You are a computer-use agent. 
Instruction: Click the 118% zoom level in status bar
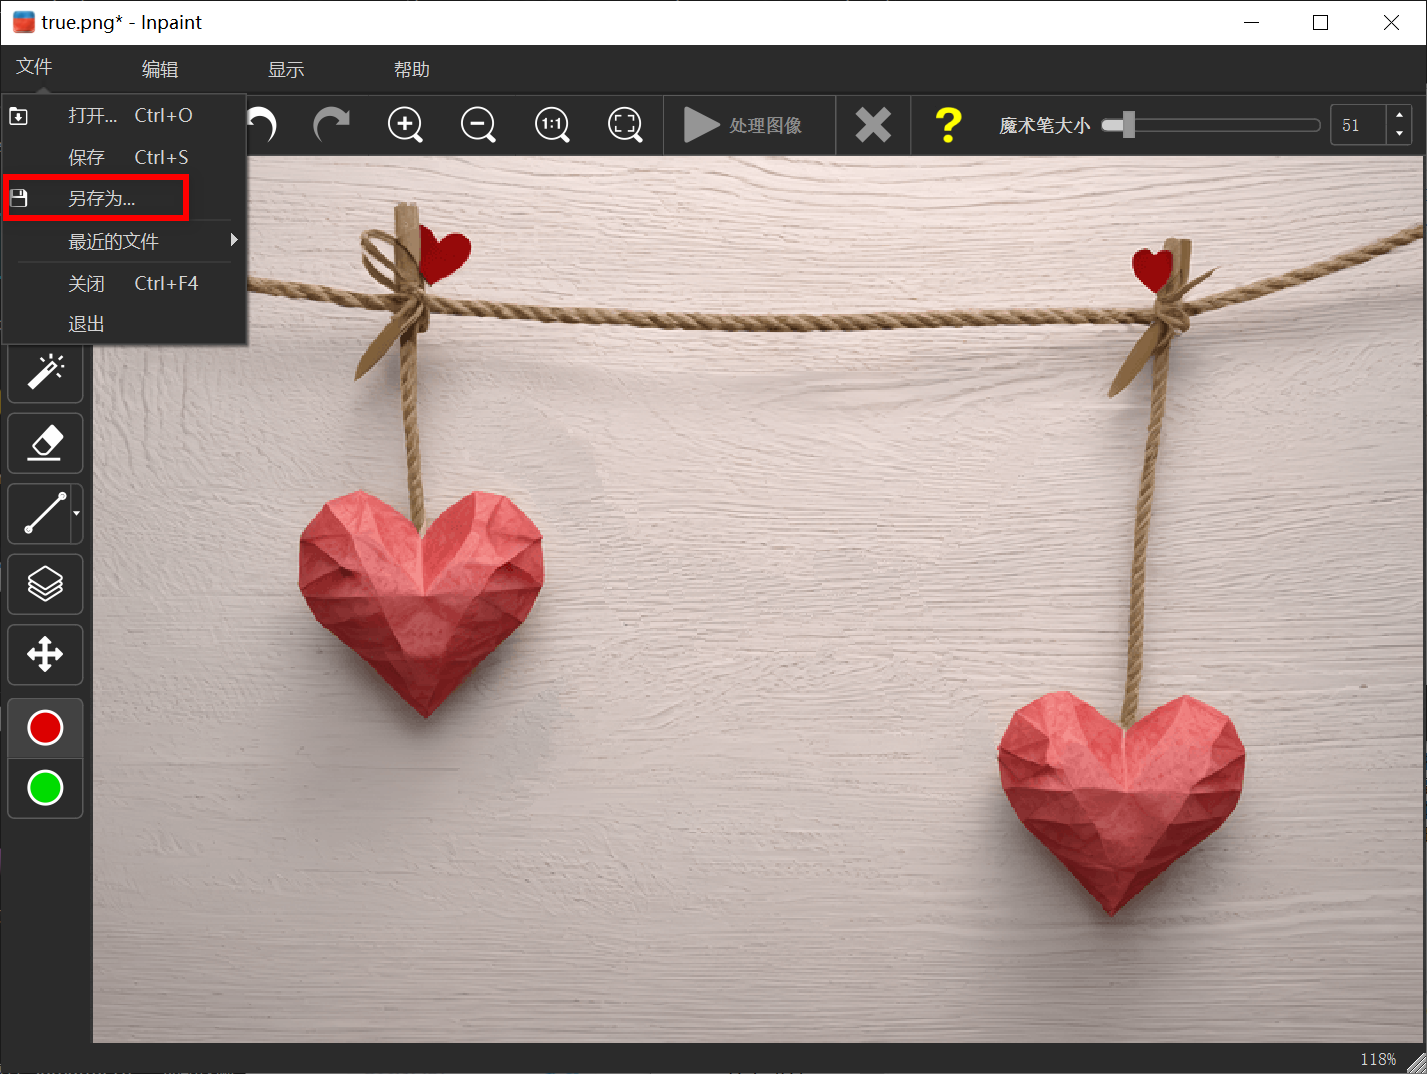point(1377,1059)
